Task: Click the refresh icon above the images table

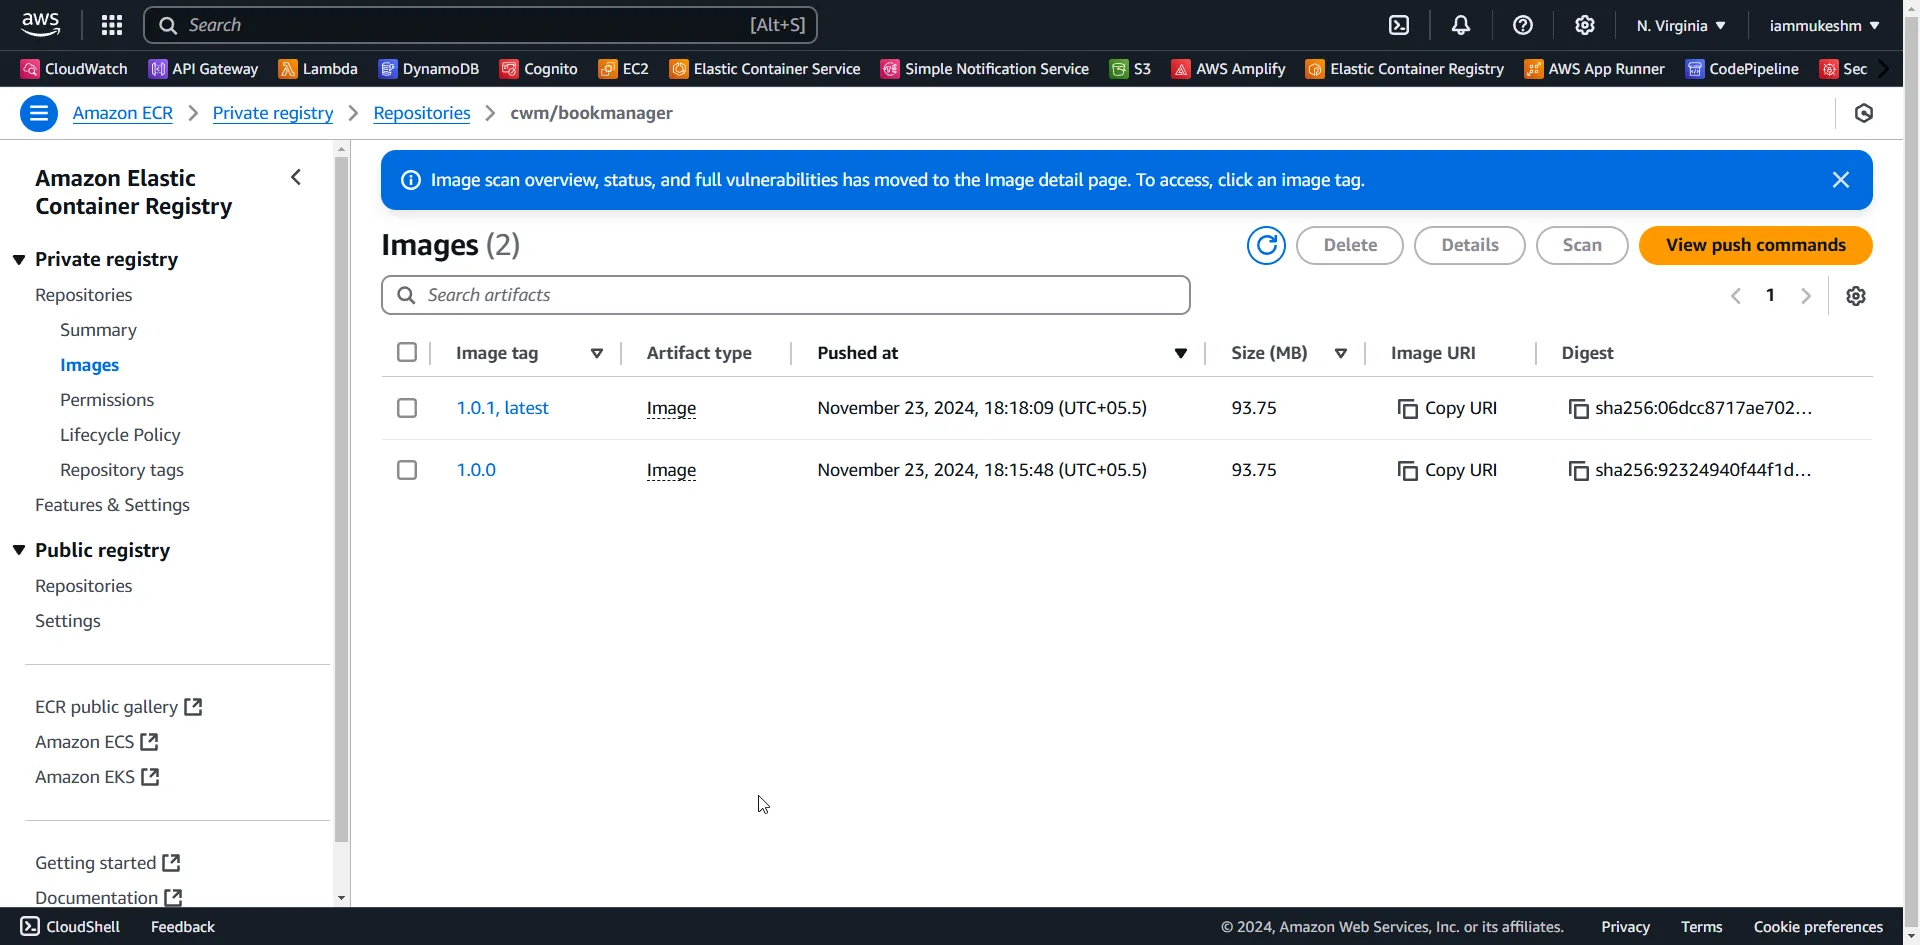Action: click(x=1266, y=245)
